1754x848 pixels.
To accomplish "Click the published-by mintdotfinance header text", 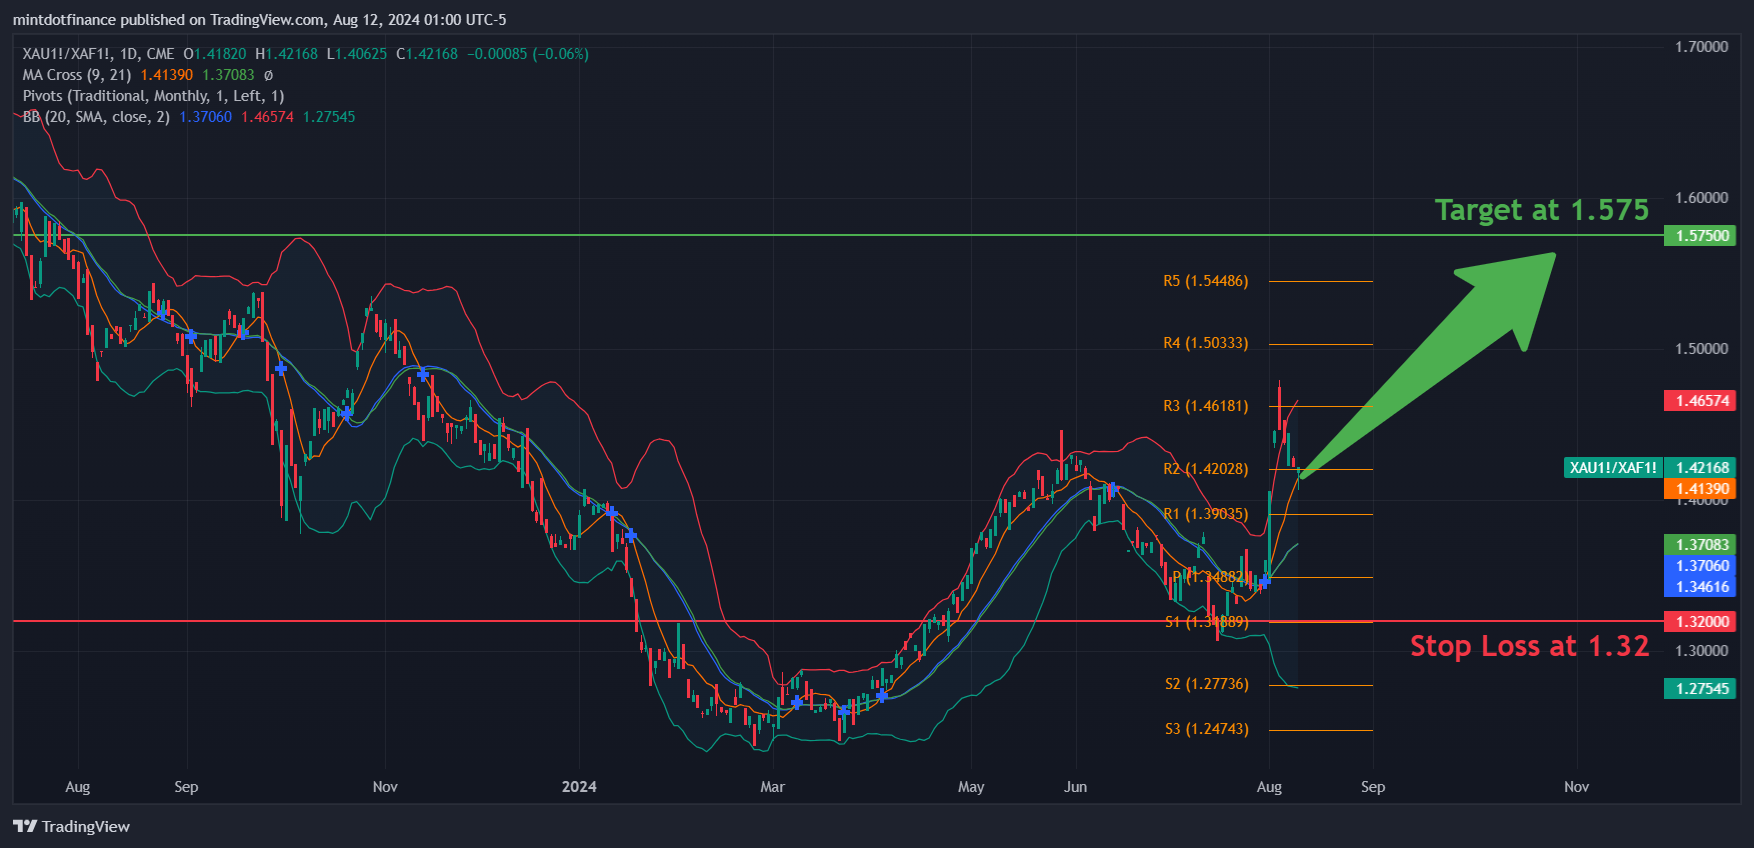I will point(259,20).
